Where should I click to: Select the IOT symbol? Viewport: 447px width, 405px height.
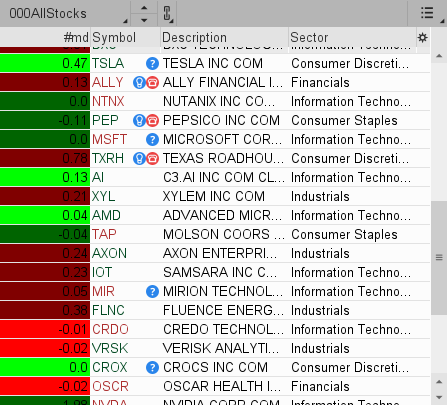pyautogui.click(x=102, y=272)
